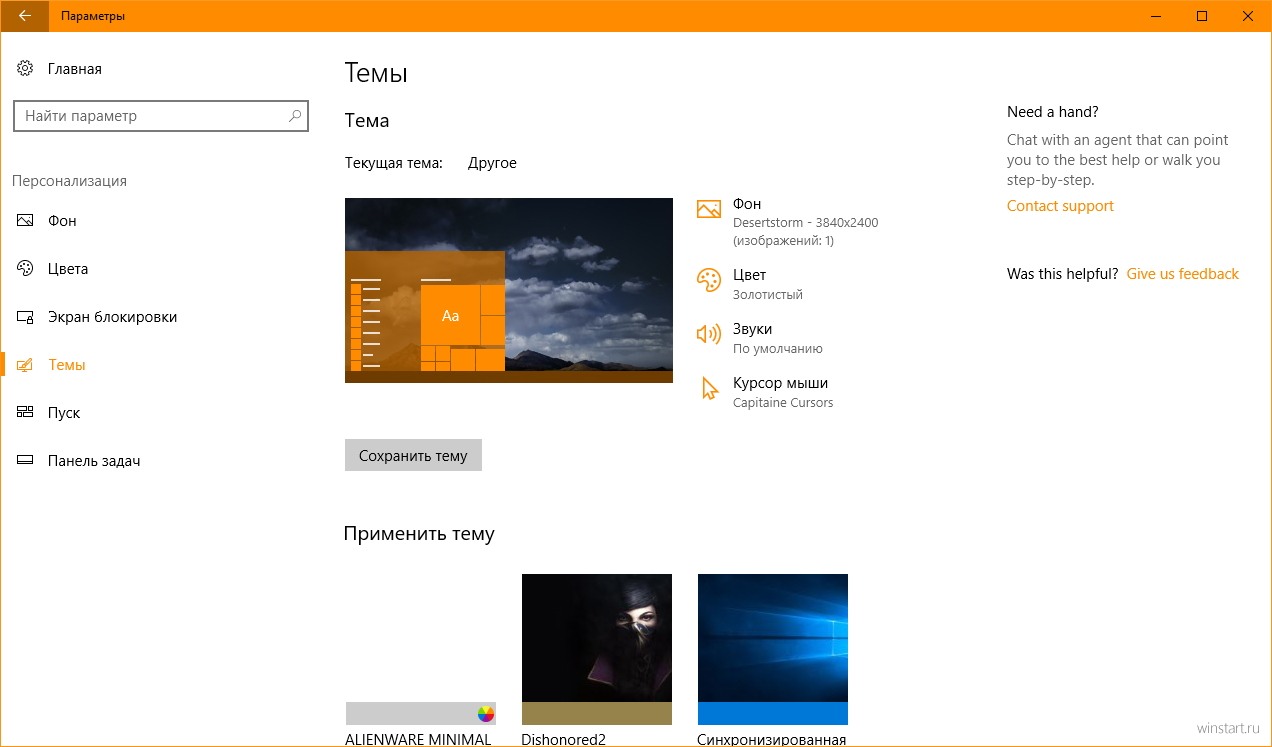The width and height of the screenshot is (1272, 747).
Task: Follow the Contact support link
Action: (1060, 206)
